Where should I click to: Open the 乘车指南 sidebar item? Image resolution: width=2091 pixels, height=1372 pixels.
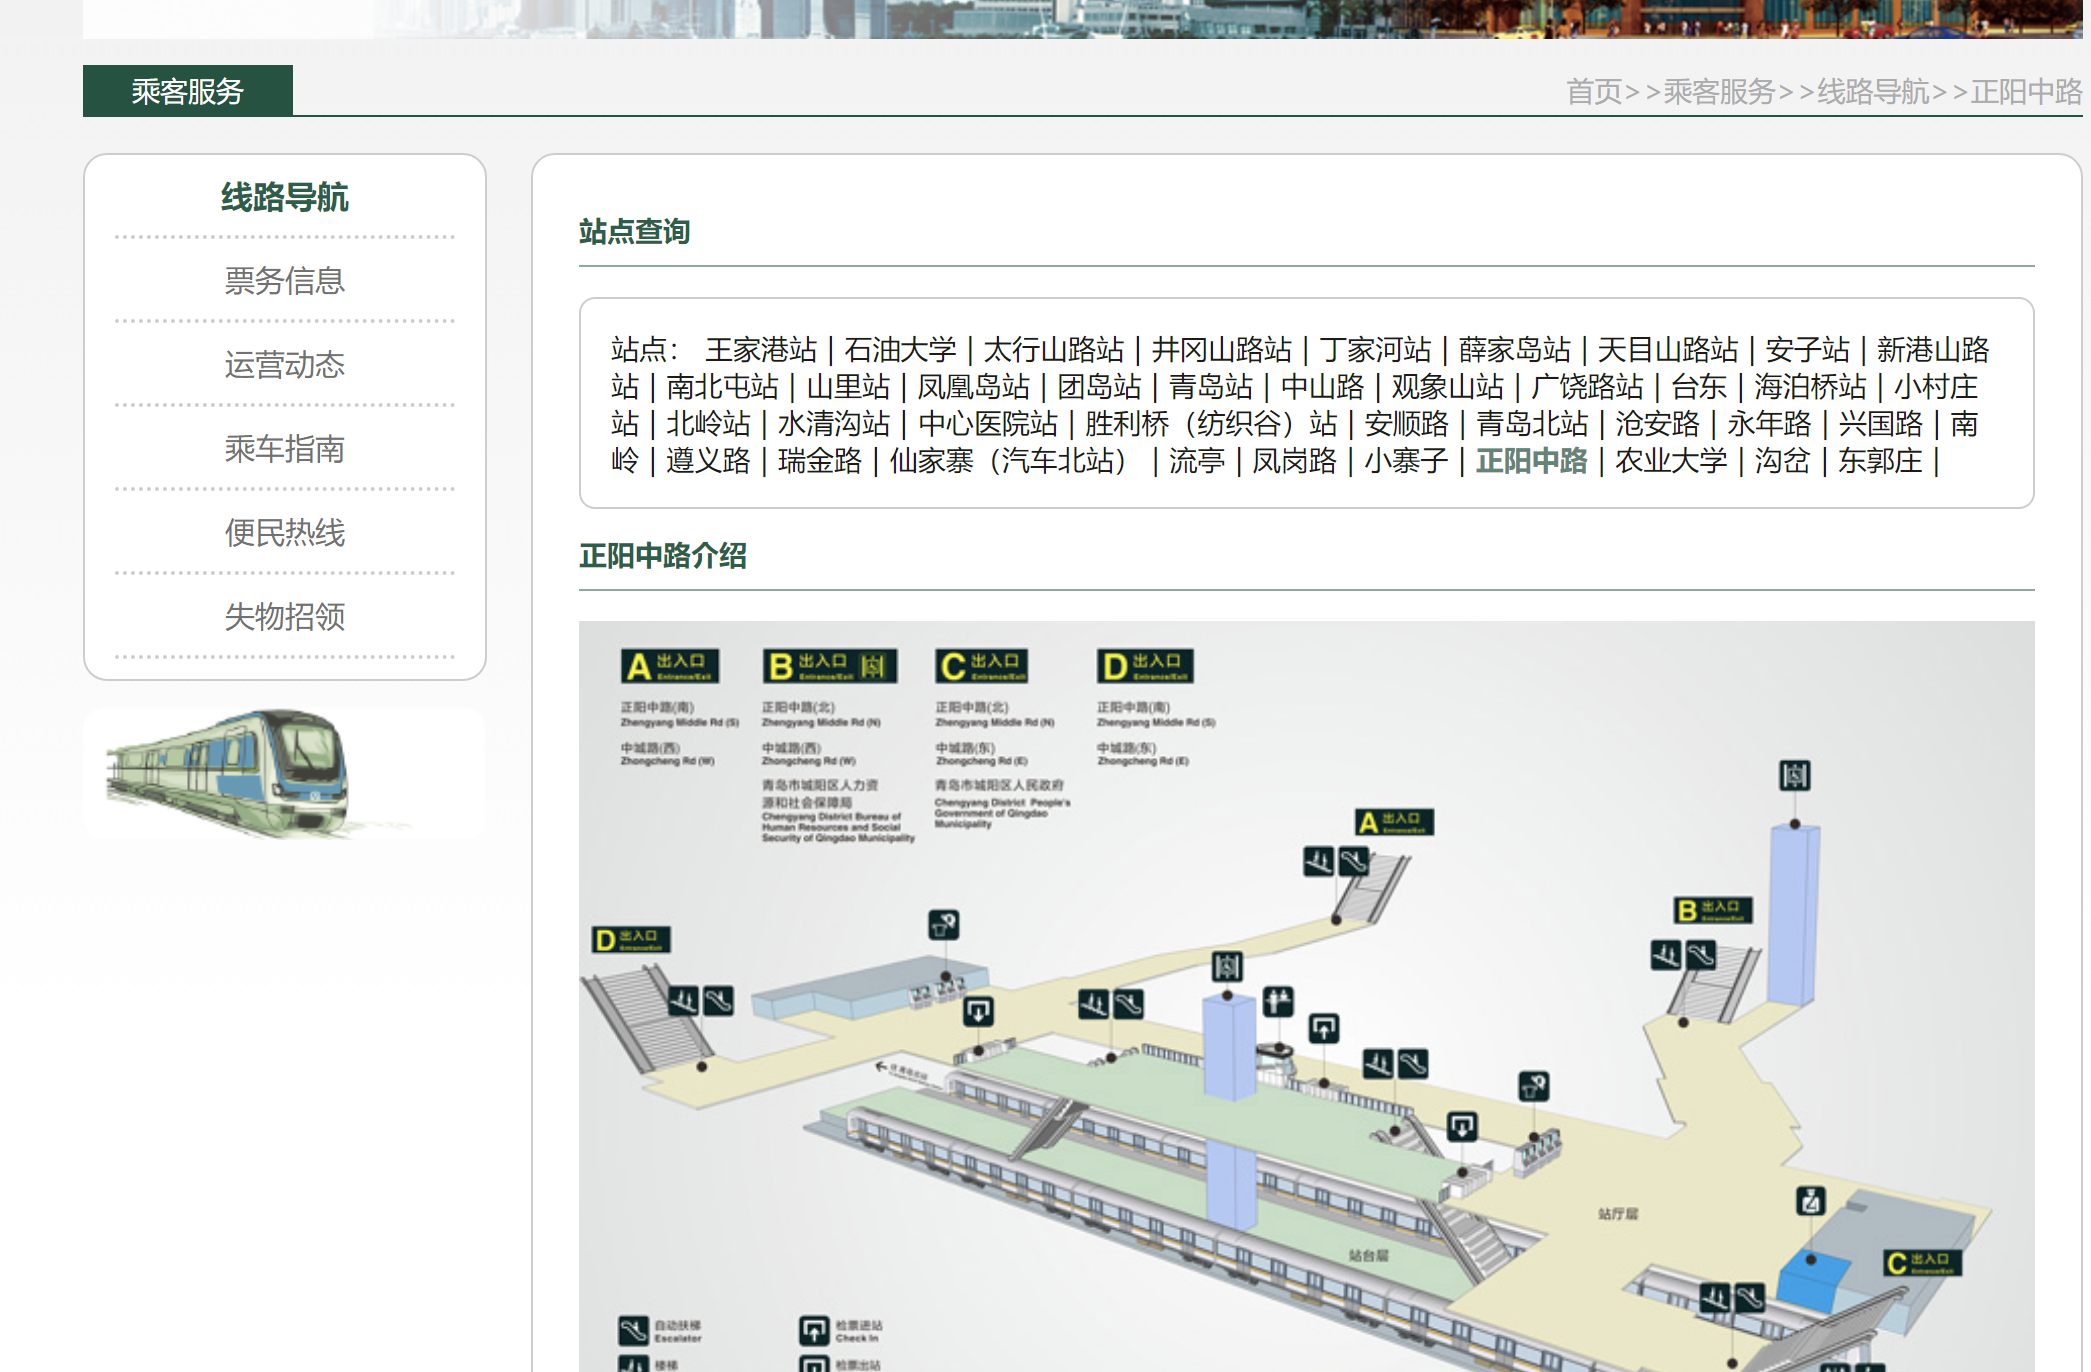point(285,449)
